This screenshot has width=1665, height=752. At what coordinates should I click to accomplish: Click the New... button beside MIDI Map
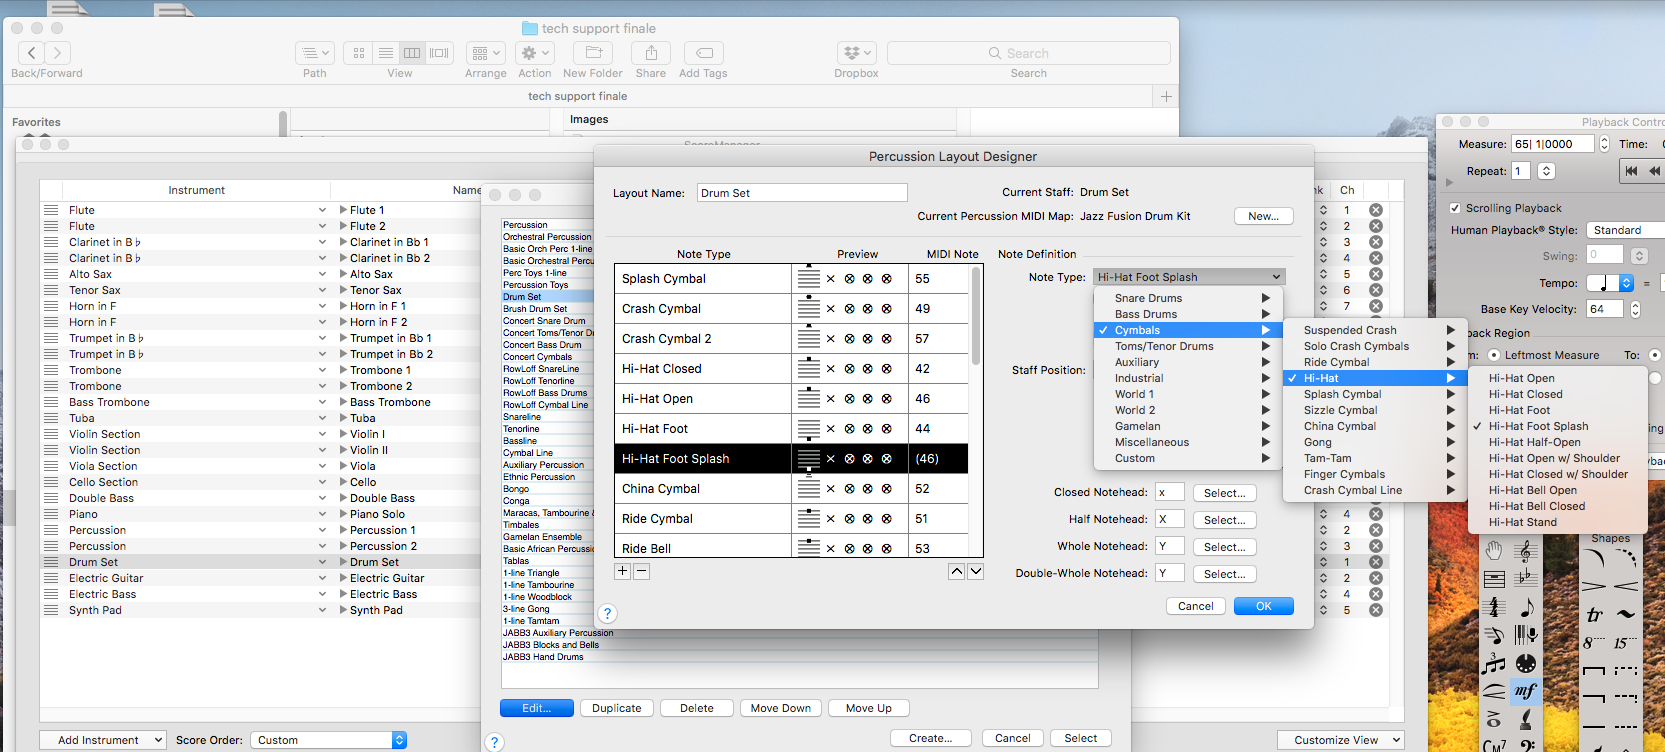1263,216
